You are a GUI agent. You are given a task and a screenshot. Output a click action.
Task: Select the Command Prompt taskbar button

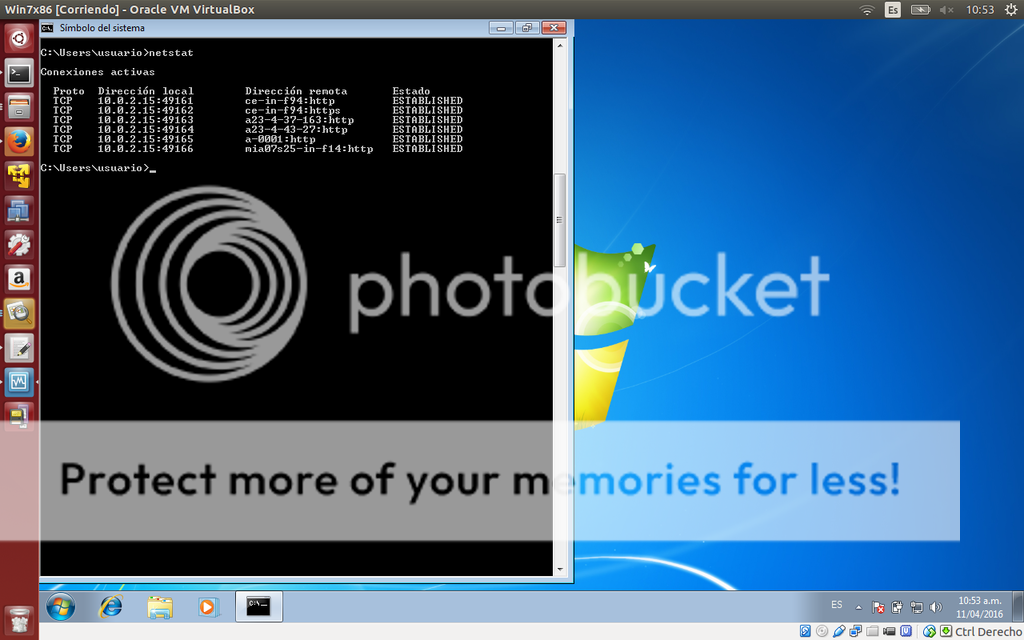coord(259,607)
